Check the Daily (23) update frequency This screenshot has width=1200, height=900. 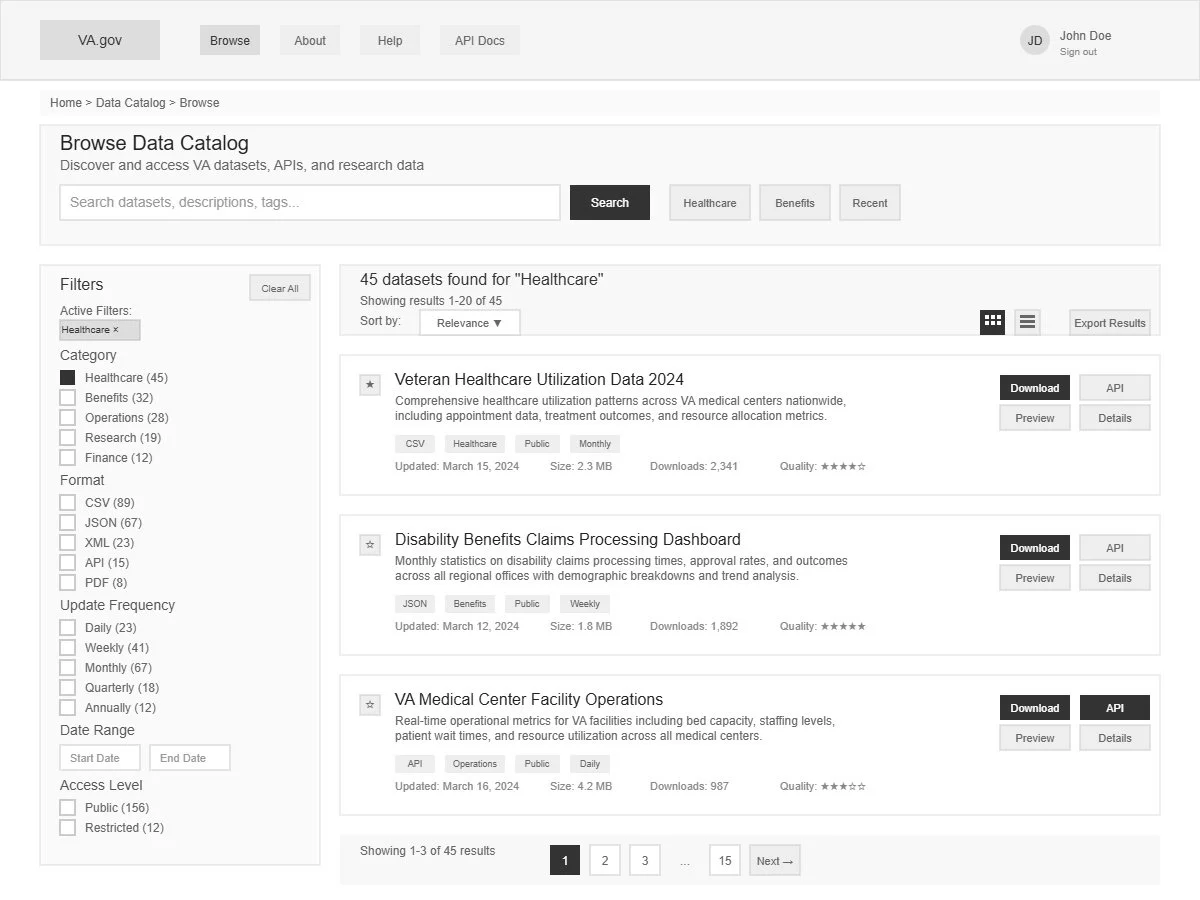click(x=68, y=628)
